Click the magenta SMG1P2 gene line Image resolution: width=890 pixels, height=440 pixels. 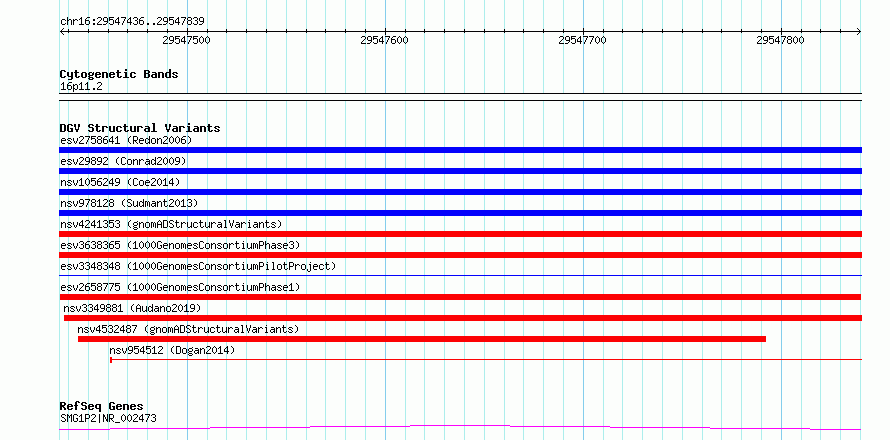coord(460,427)
